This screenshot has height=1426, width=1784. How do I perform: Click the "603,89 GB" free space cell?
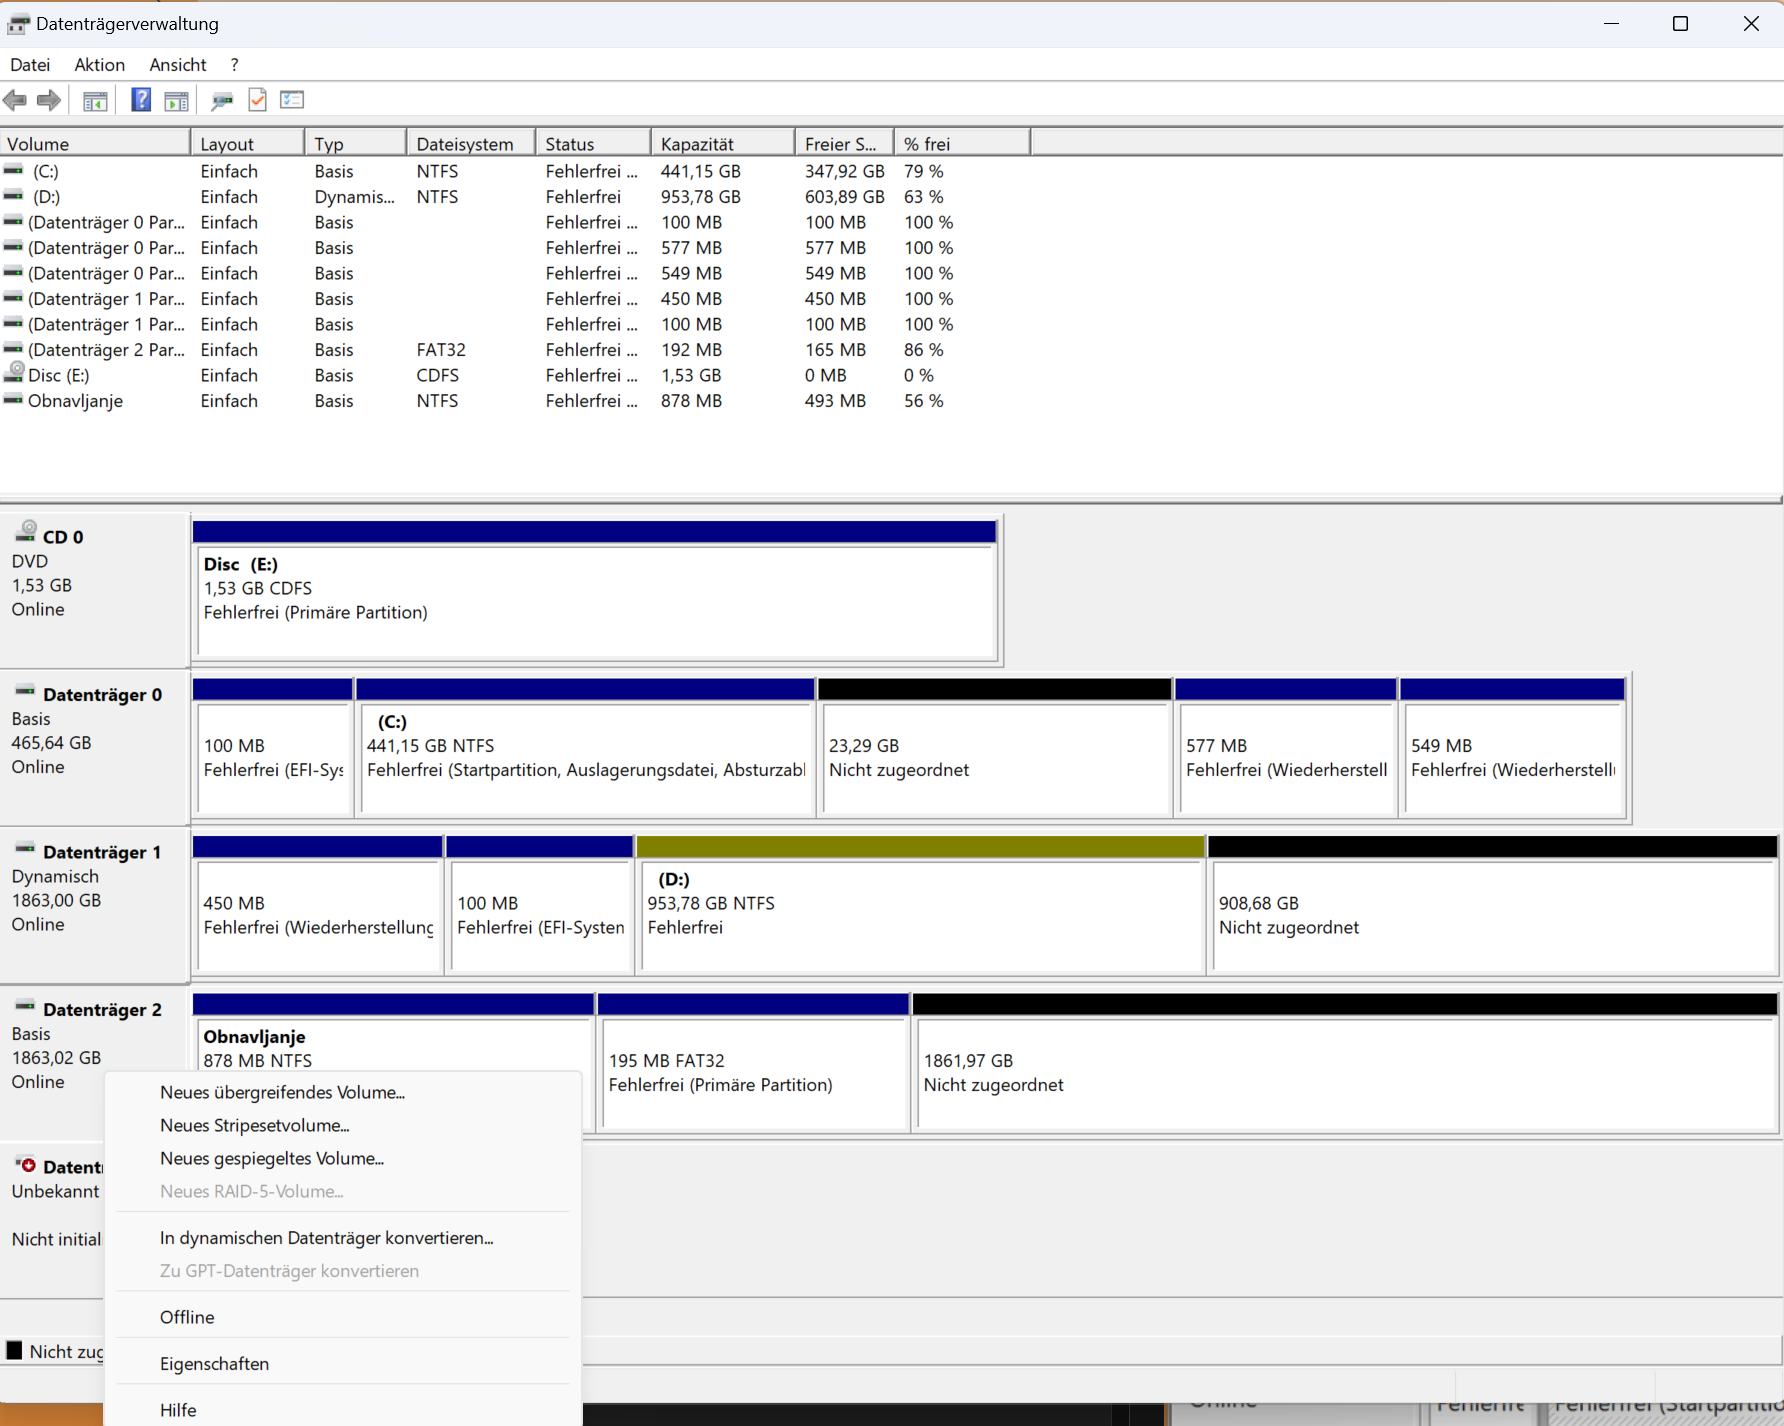click(x=845, y=197)
